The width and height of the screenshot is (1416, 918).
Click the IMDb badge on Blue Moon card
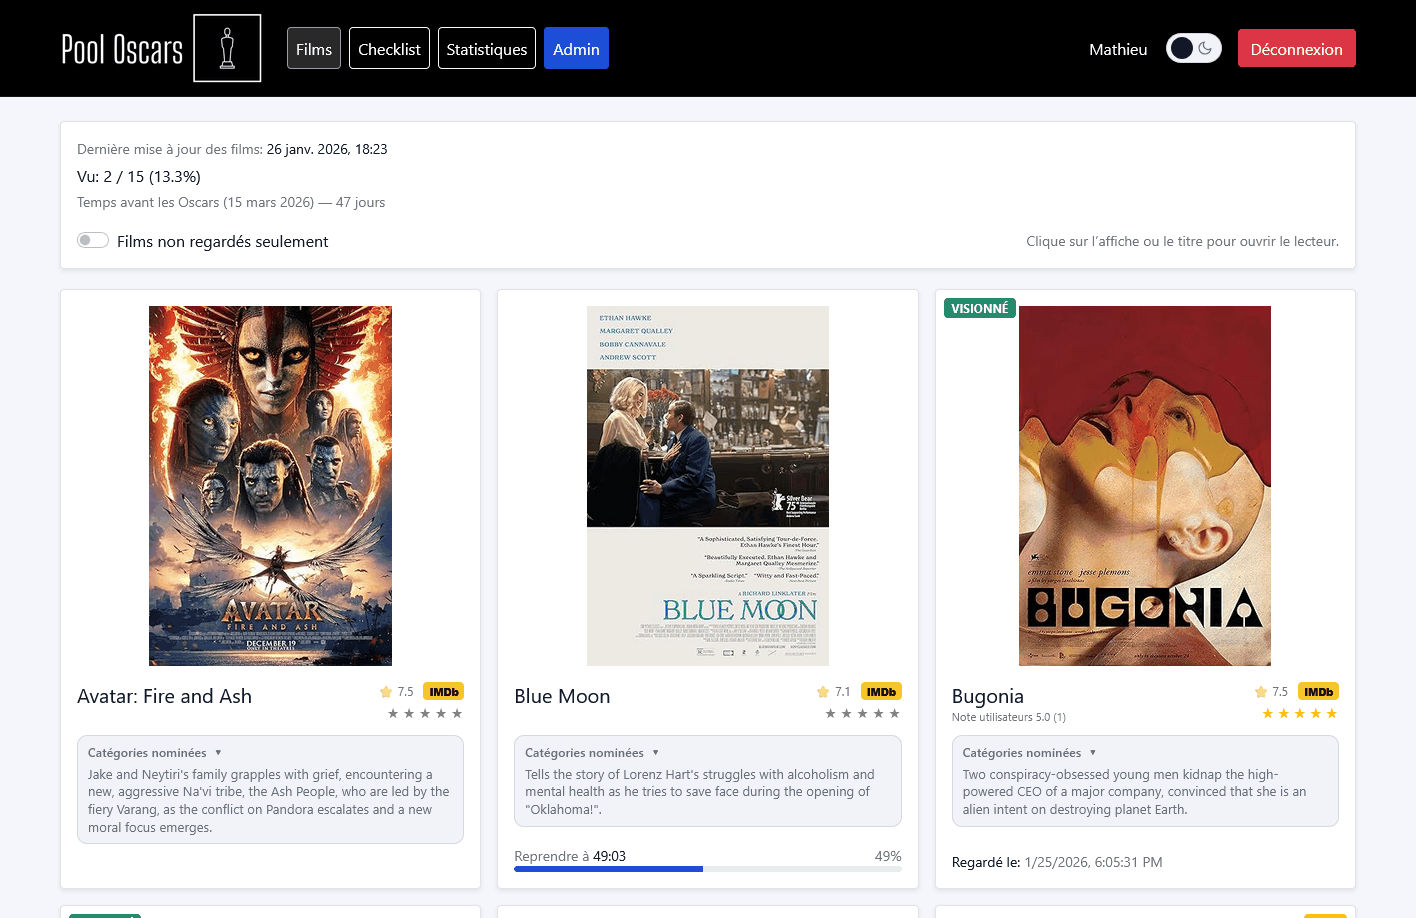pos(881,691)
